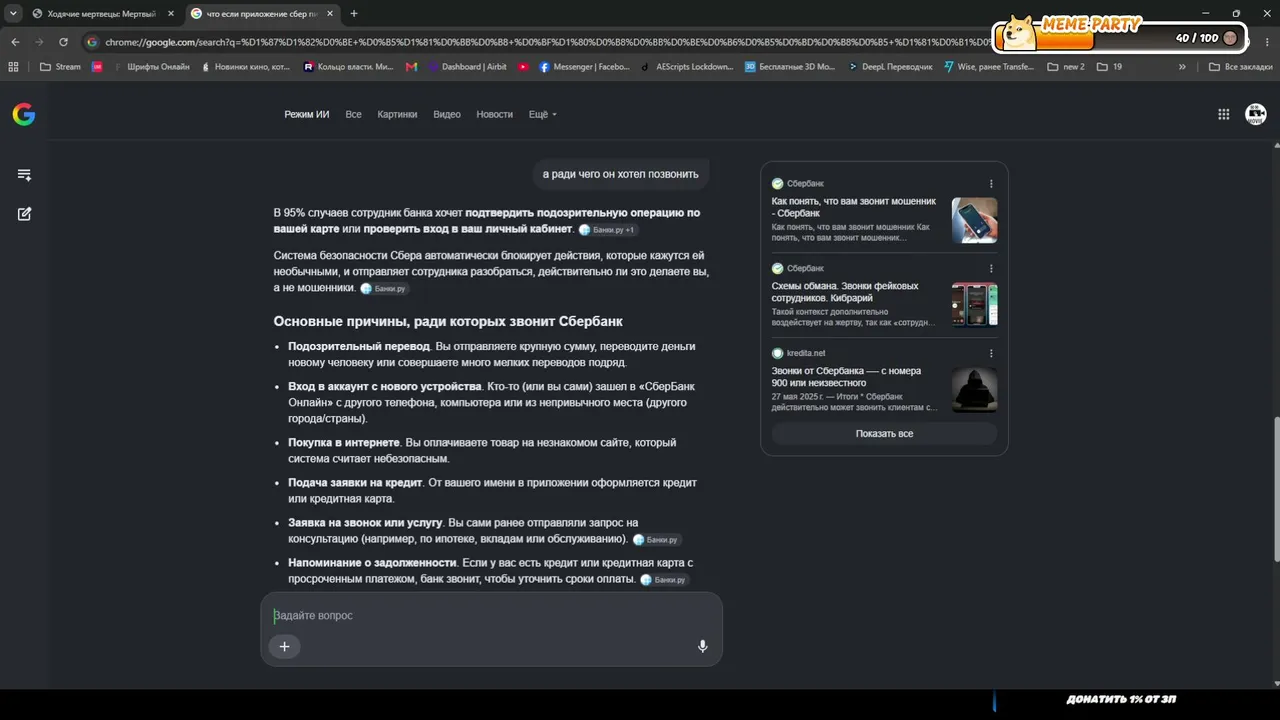Open the phone screens thumbnail of Кибрарий source
1280x720 pixels.
[x=974, y=304]
